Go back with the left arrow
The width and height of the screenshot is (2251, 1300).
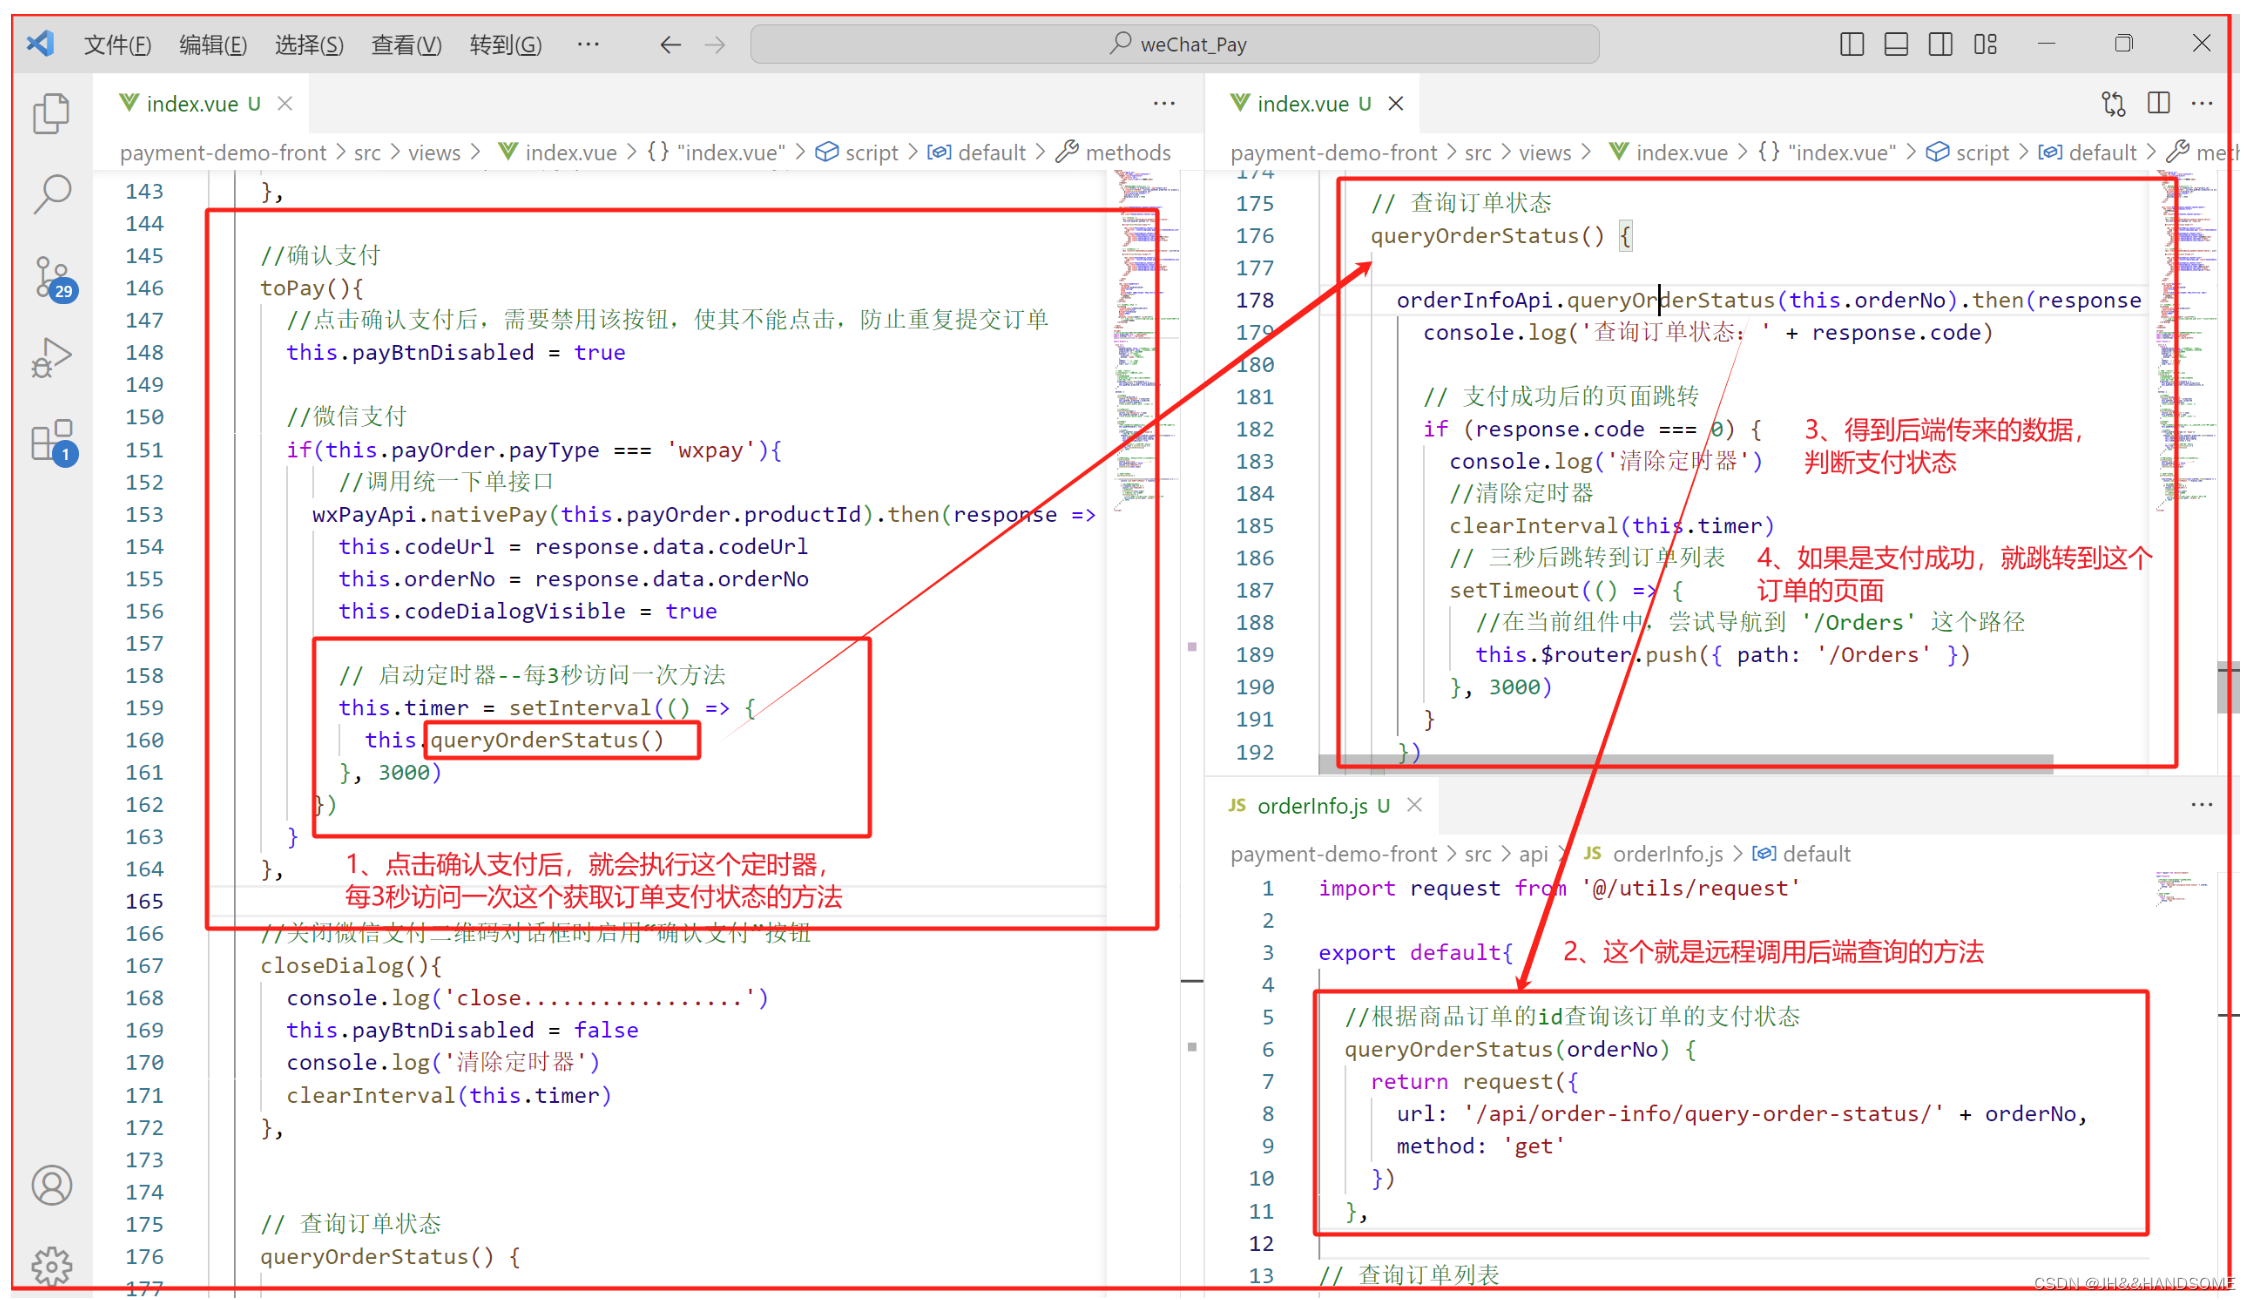[x=671, y=45]
